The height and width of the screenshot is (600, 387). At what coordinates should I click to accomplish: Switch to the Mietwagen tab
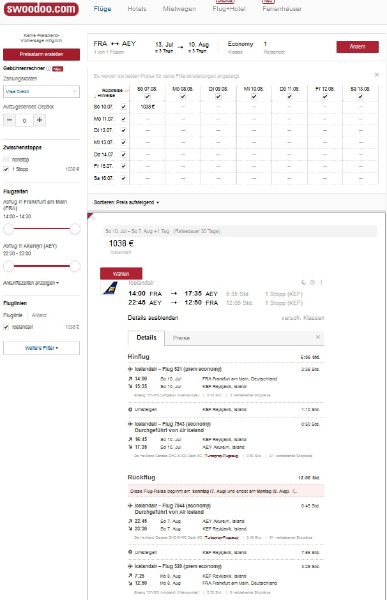tap(179, 9)
